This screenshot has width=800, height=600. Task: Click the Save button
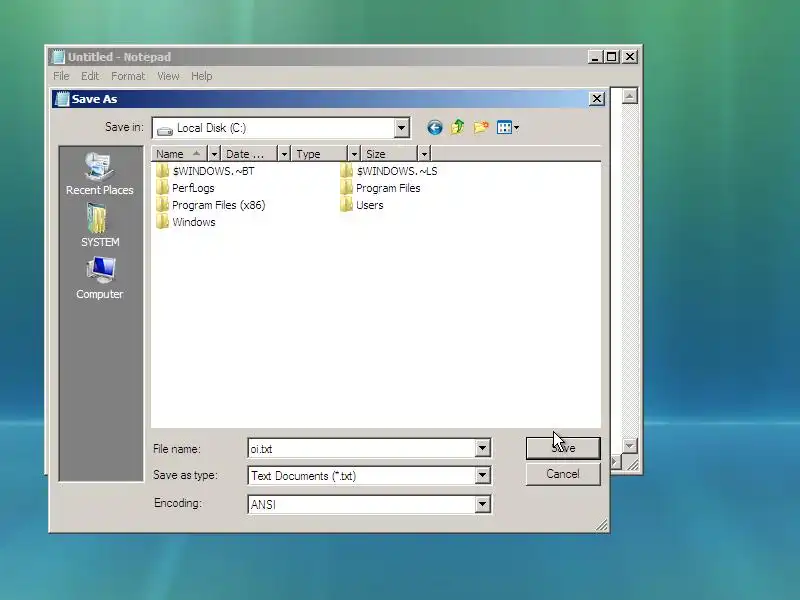coord(563,448)
